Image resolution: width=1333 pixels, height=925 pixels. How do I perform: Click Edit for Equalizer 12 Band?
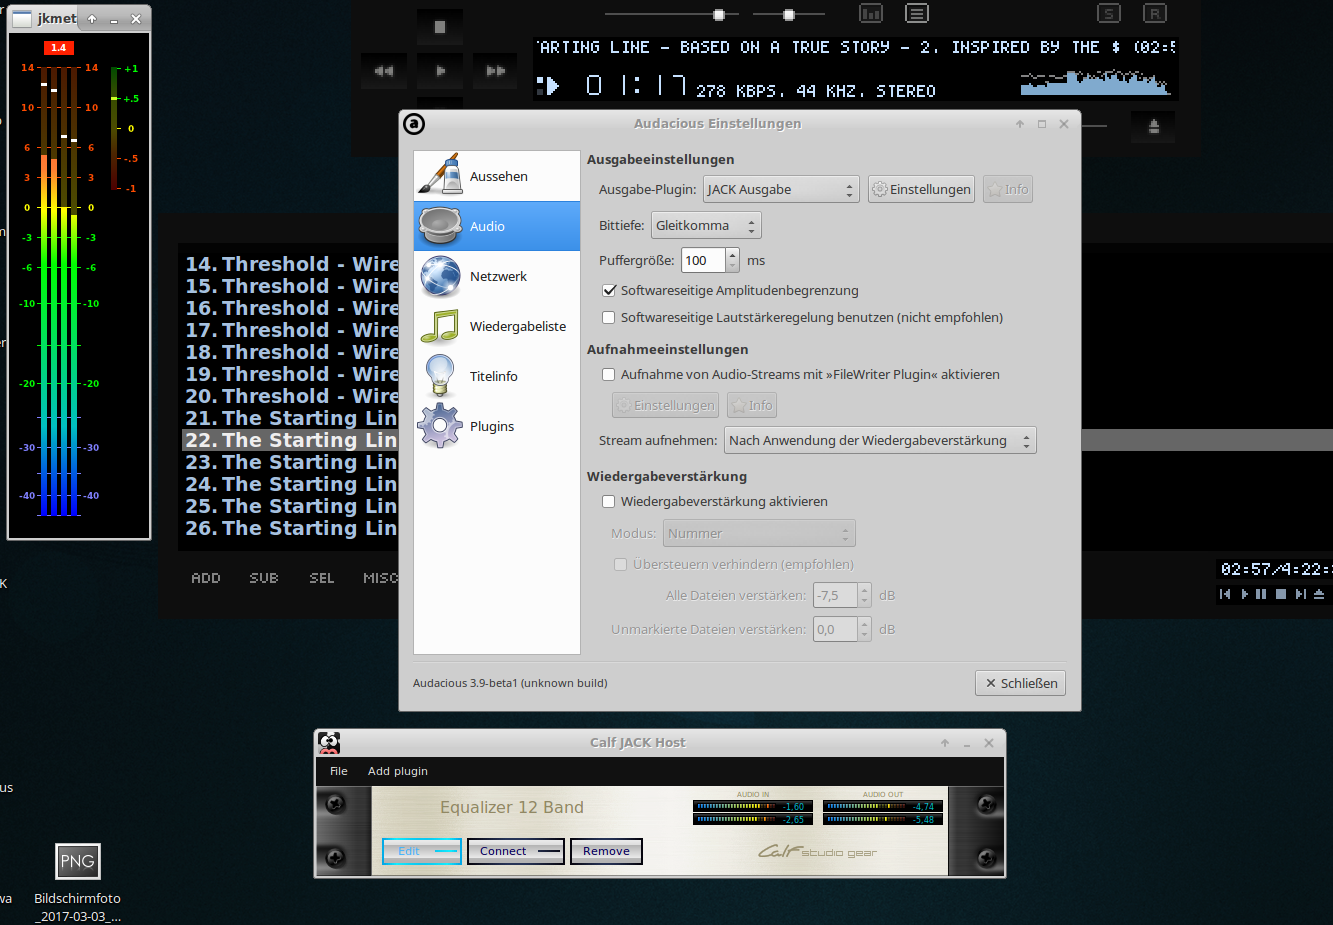point(422,851)
